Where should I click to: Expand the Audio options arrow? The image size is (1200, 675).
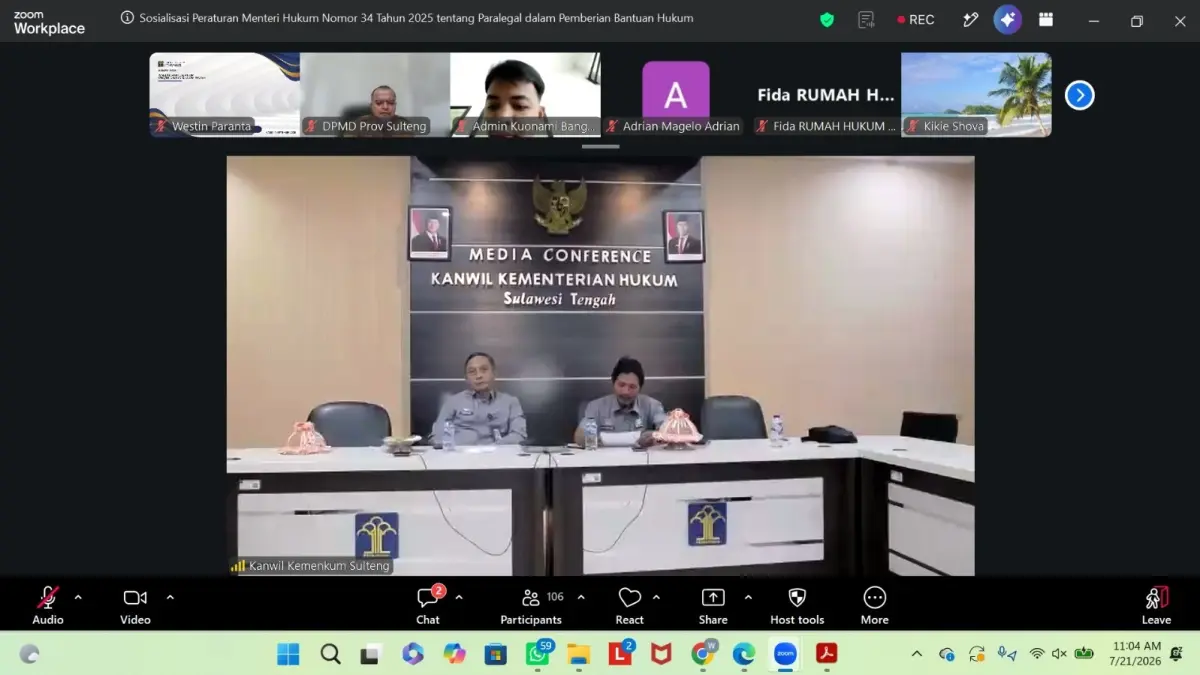point(78,597)
